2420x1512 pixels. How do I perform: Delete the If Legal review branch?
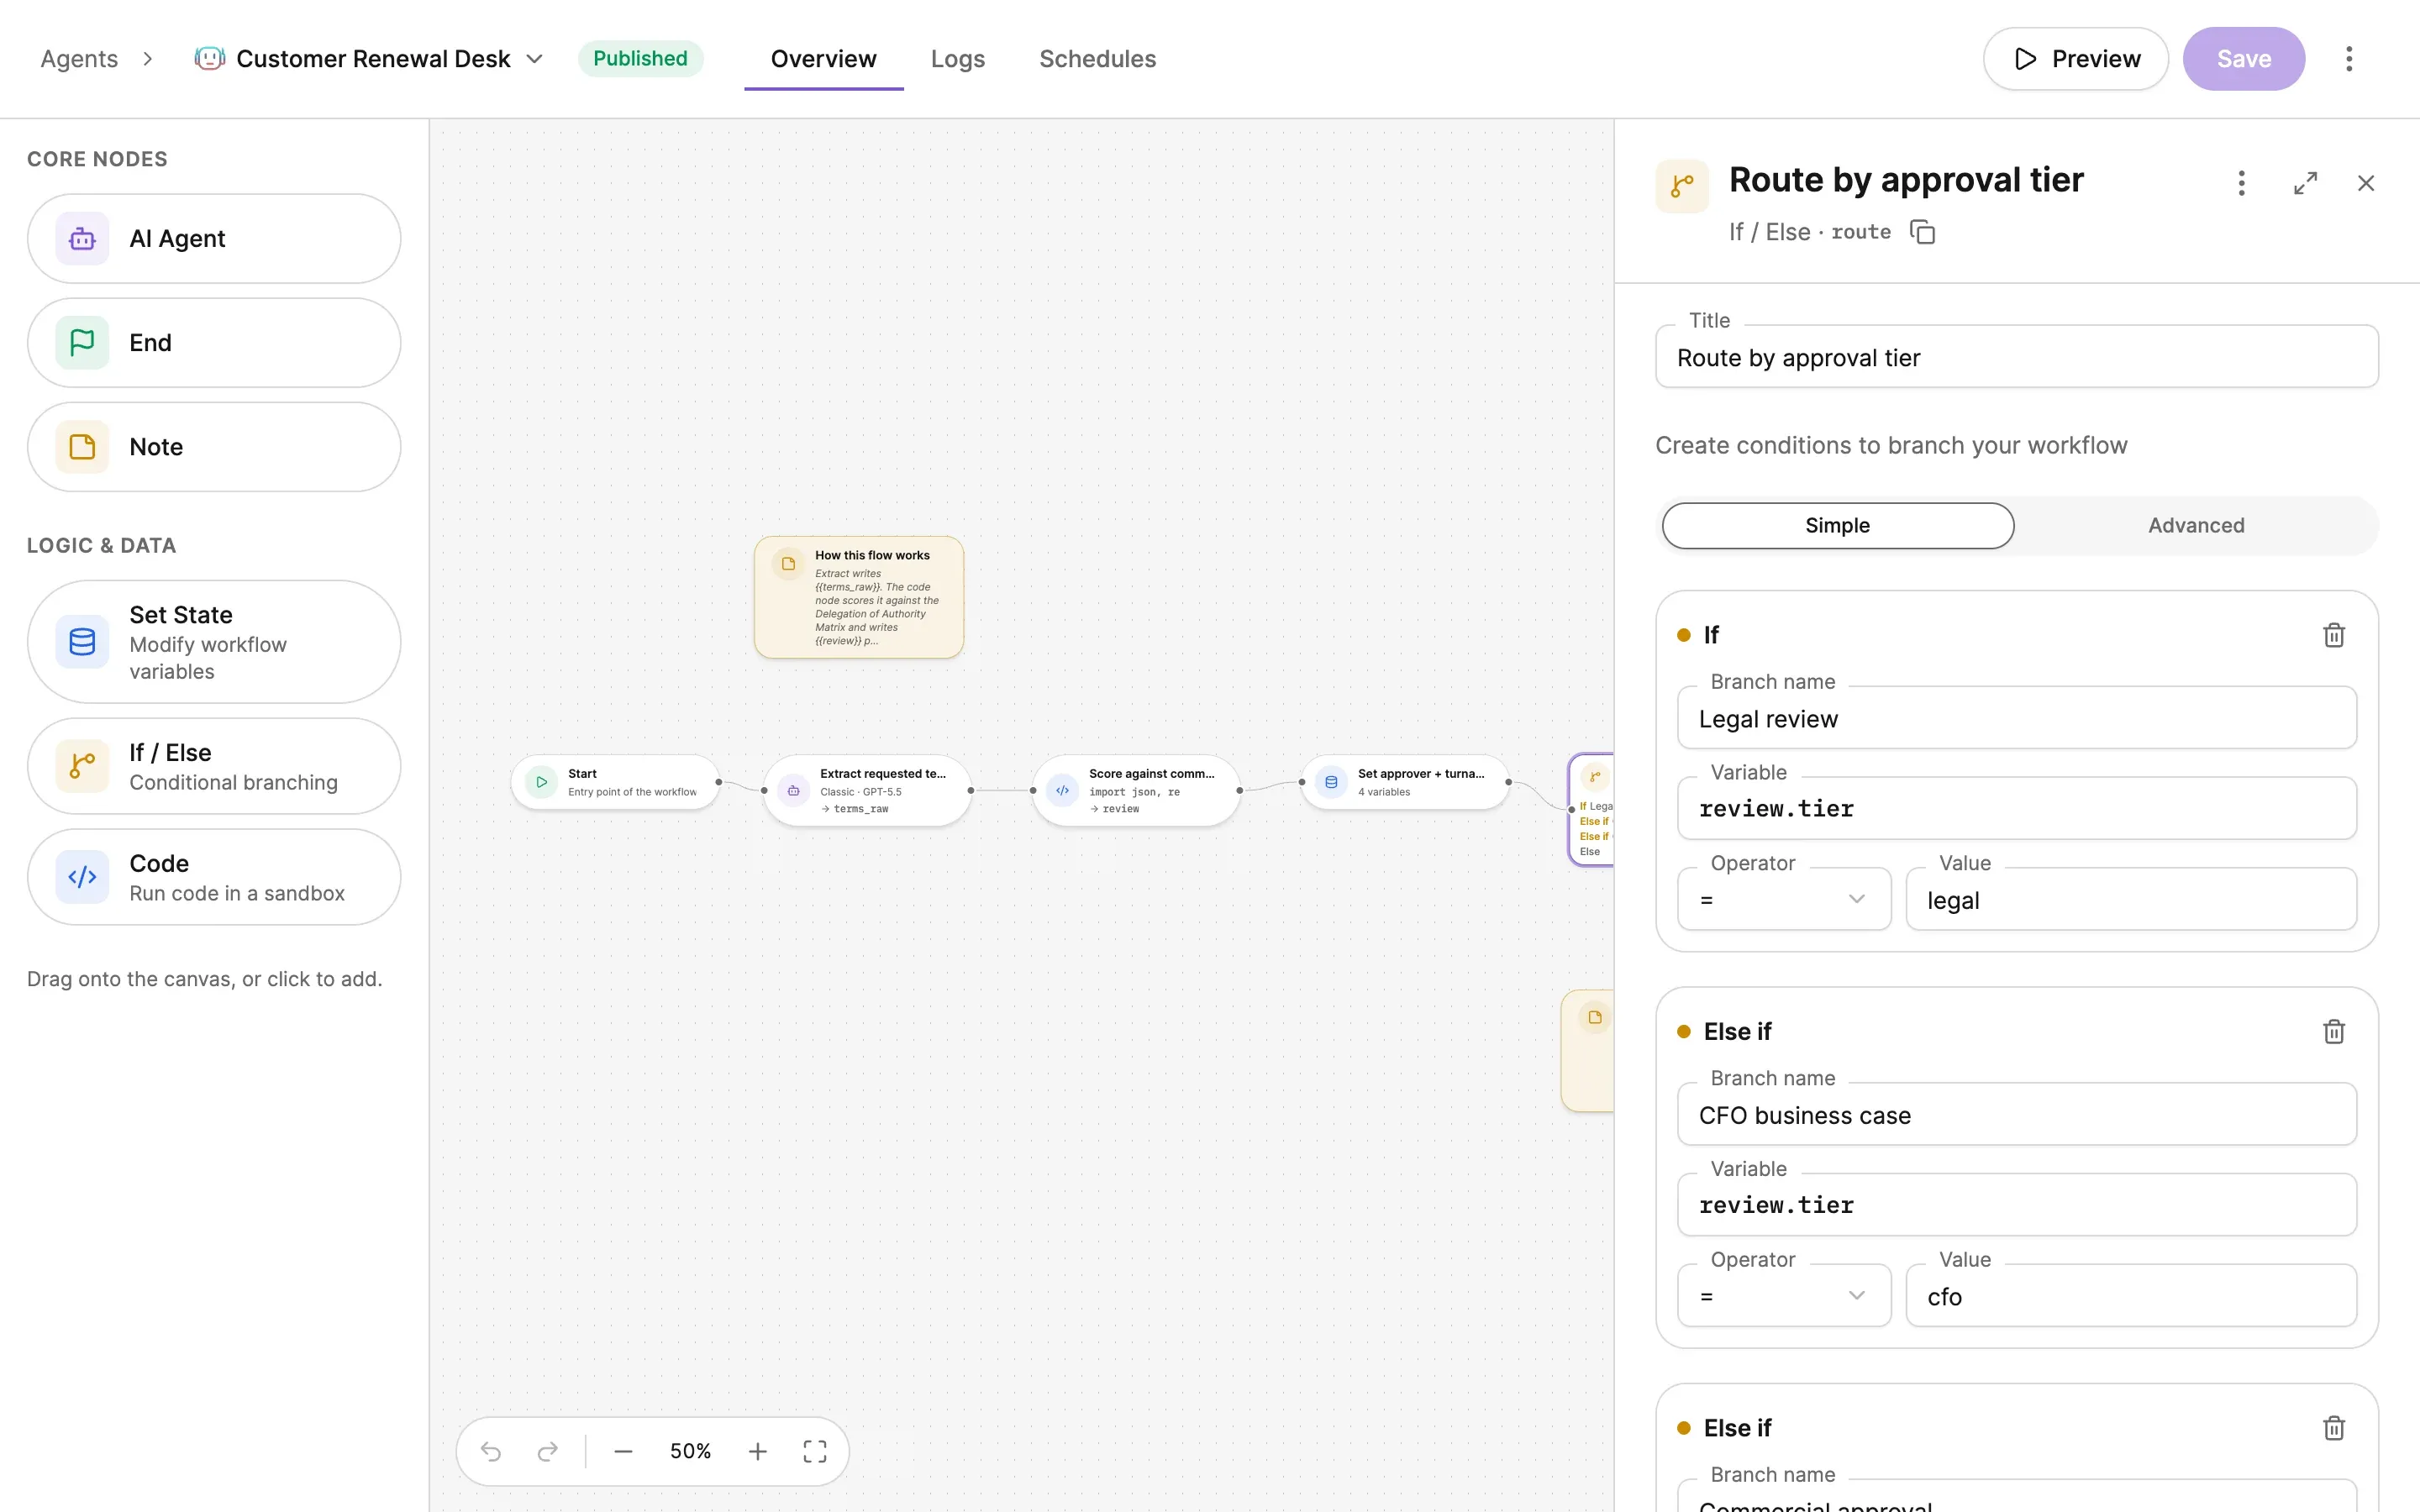click(2334, 635)
